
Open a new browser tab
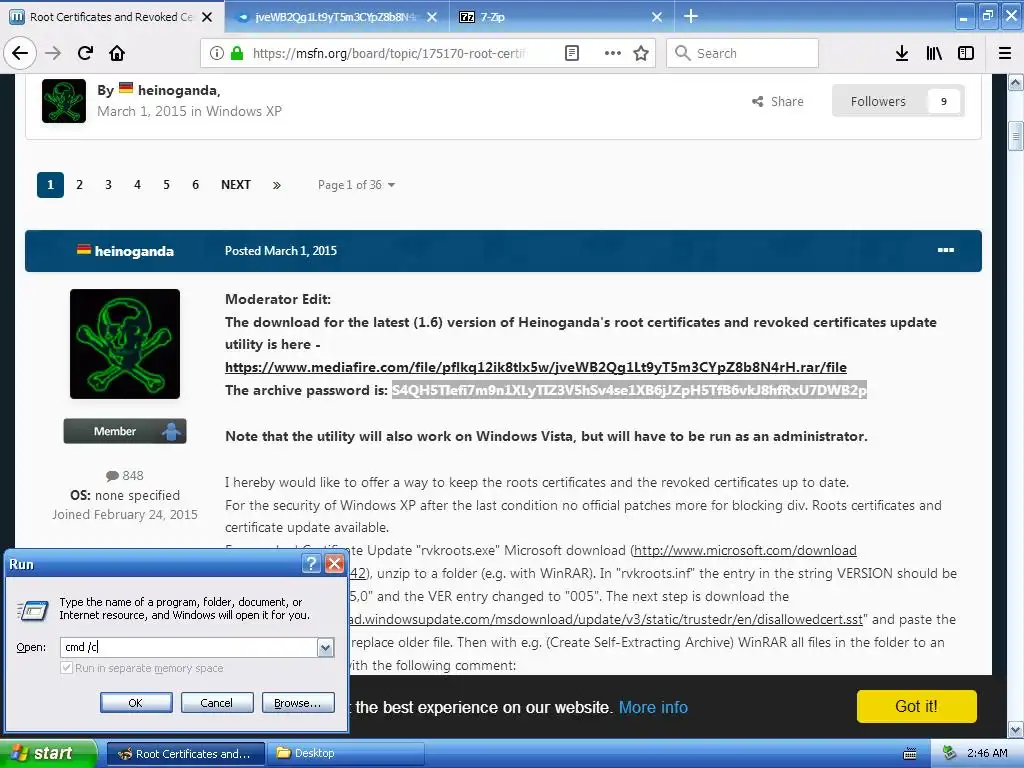click(691, 16)
